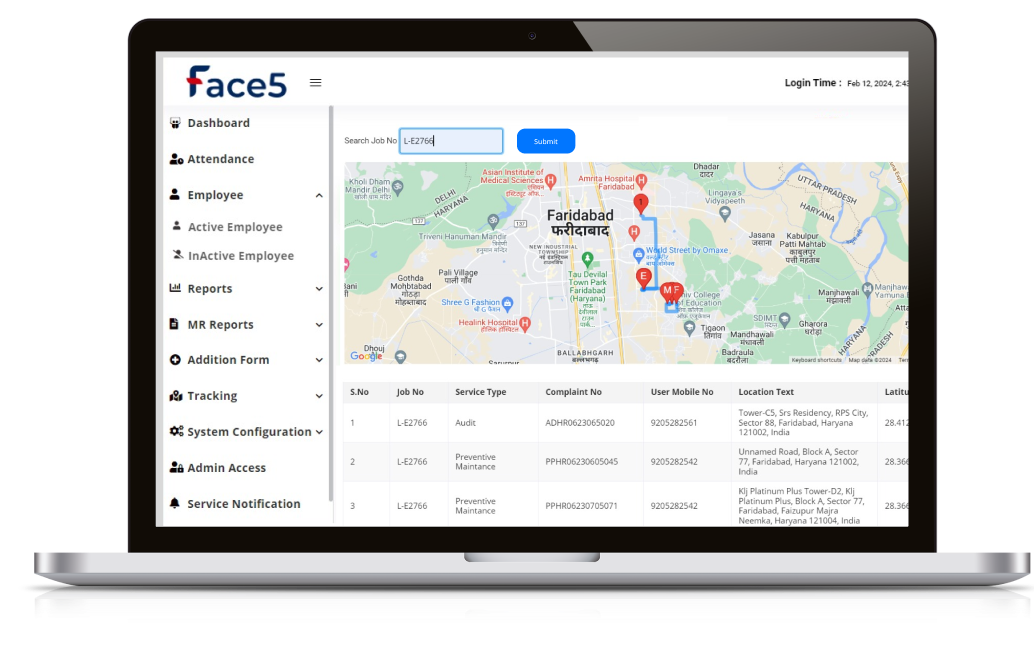This screenshot has height=650, width=1034.
Task: Click the Face5 logo
Action: click(x=237, y=82)
